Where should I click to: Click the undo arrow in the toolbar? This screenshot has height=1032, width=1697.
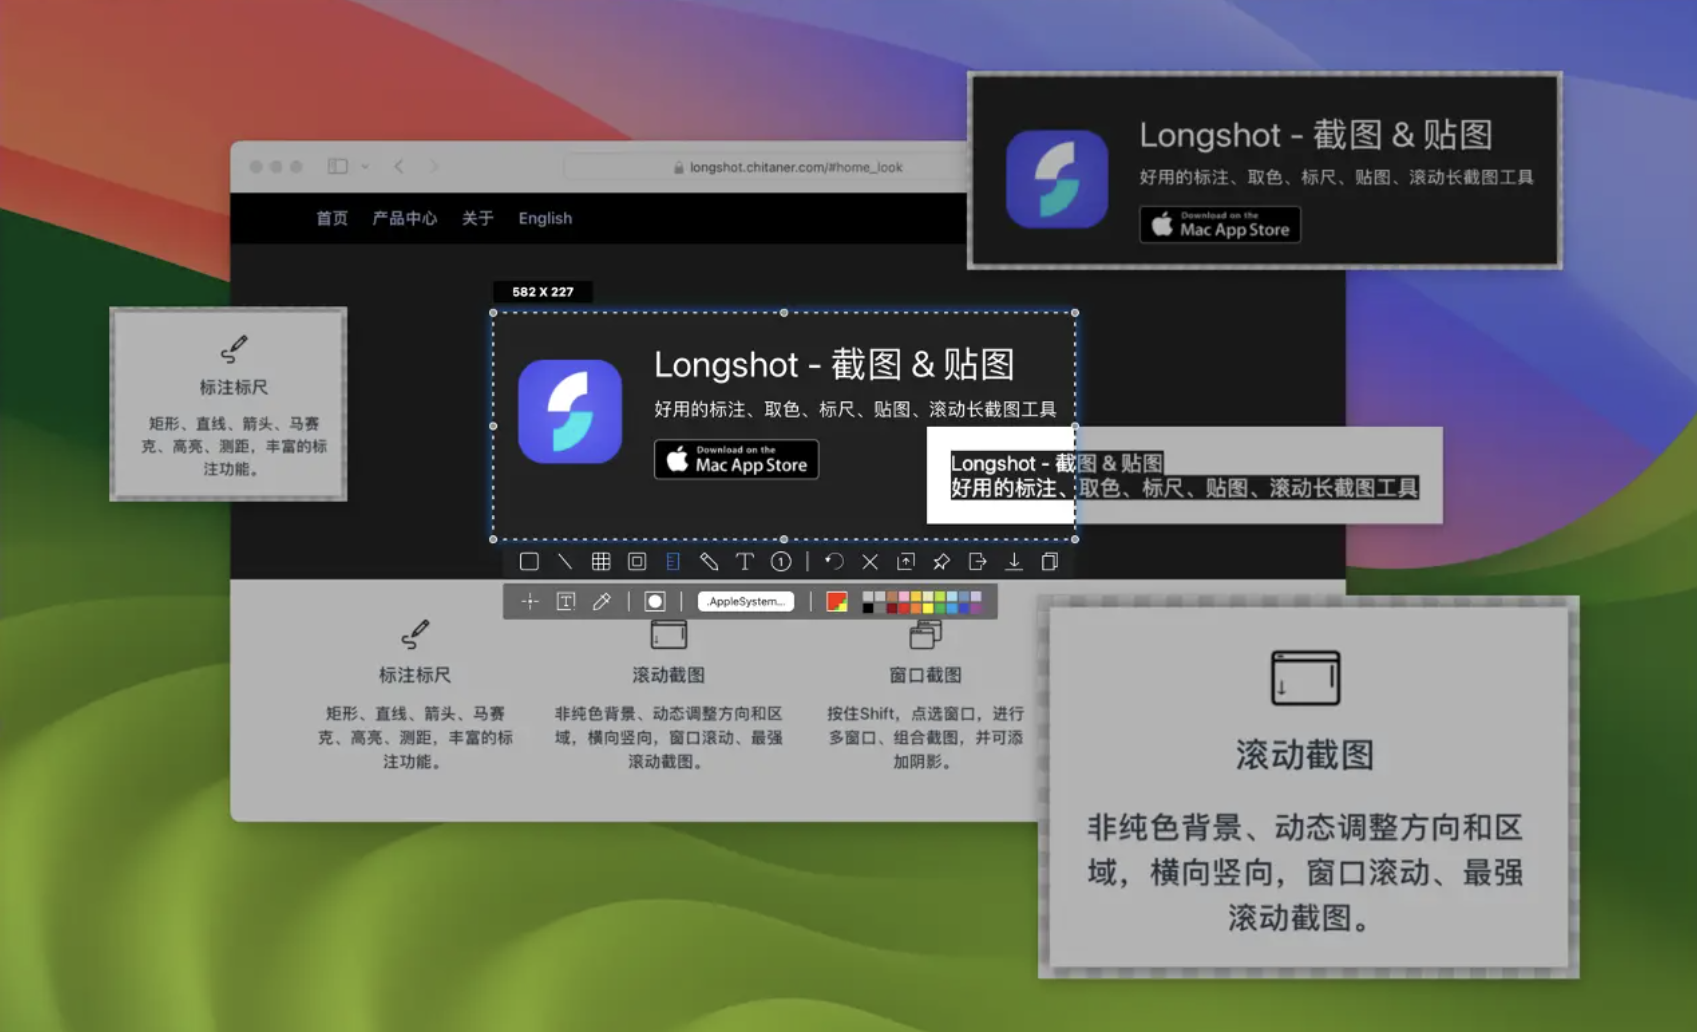click(834, 561)
